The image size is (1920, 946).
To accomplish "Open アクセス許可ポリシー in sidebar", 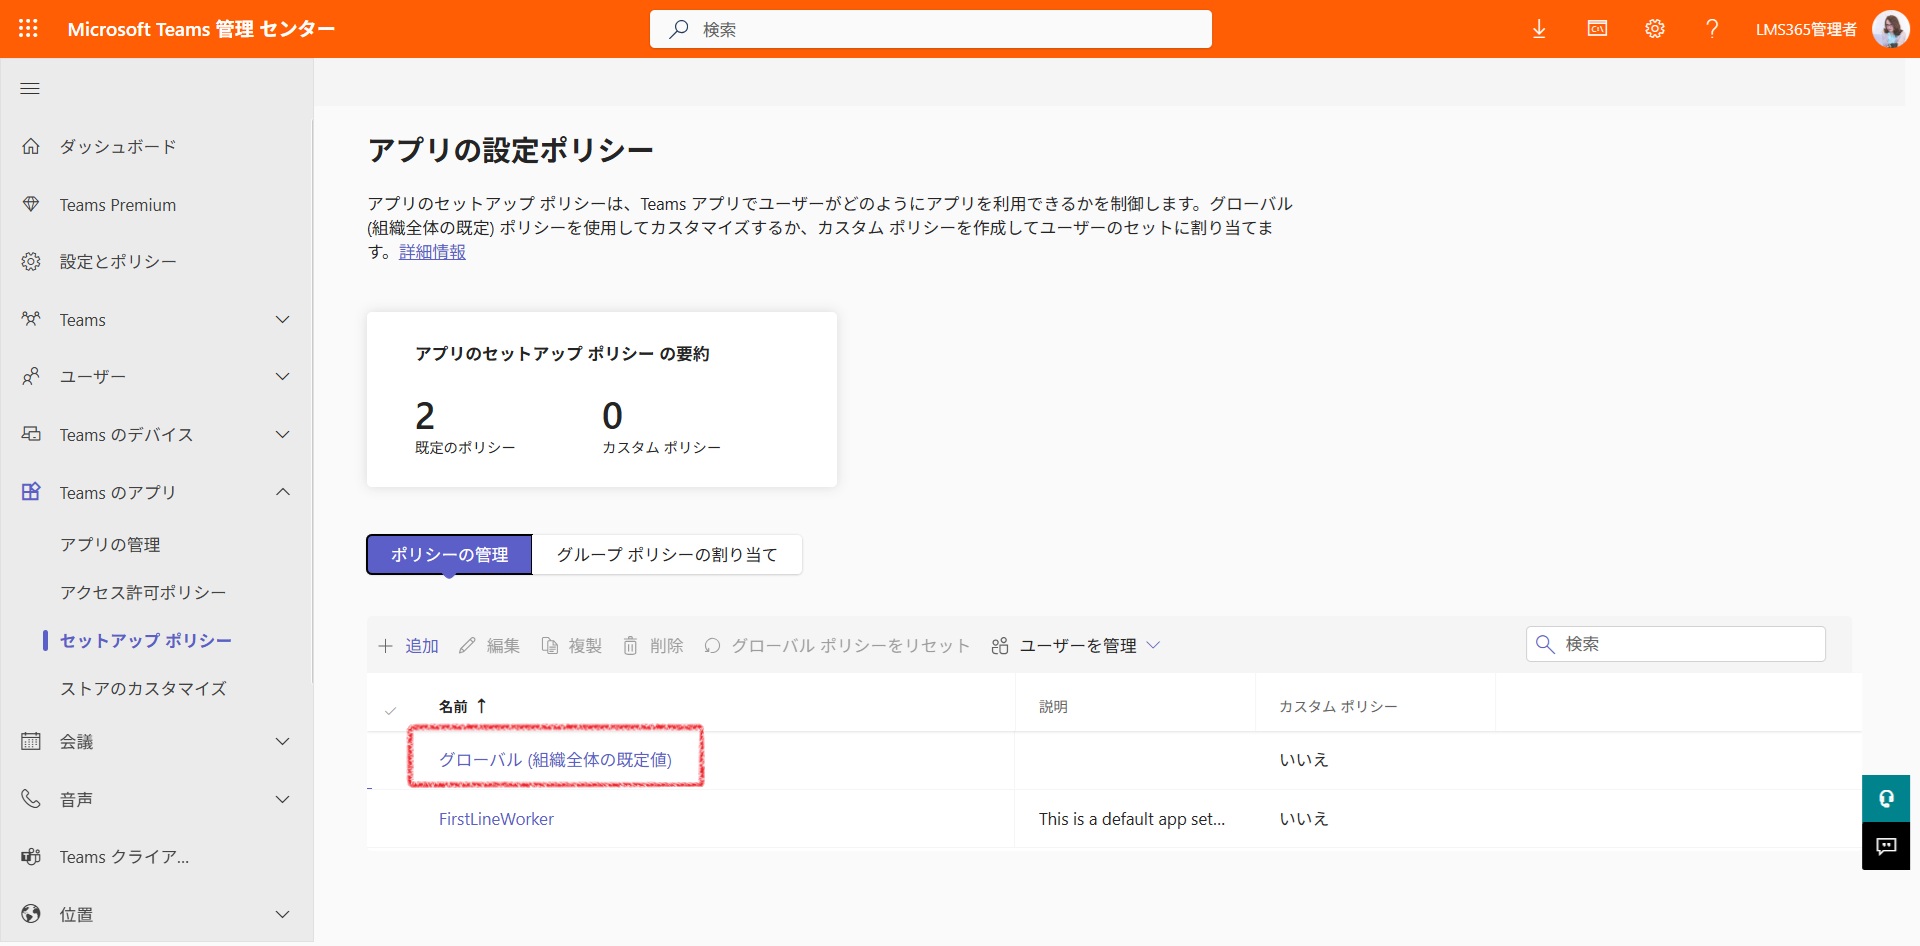I will 143,593.
